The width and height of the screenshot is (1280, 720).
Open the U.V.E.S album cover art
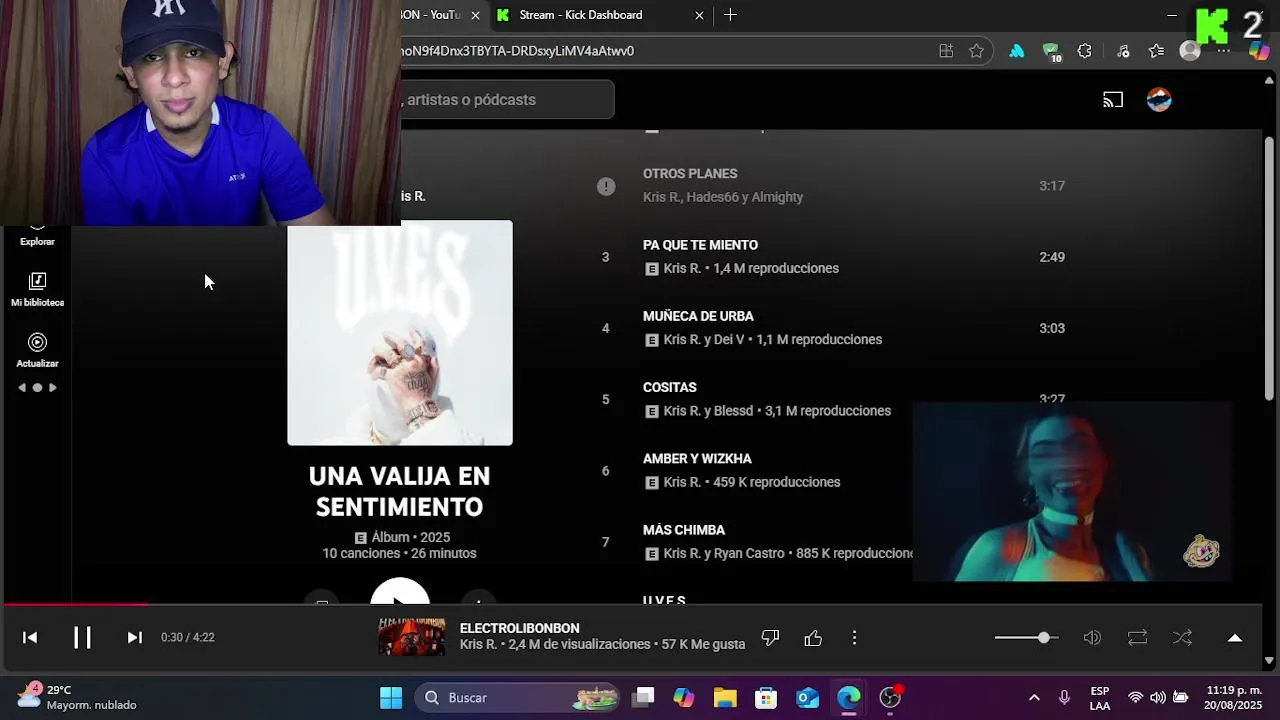coord(400,333)
